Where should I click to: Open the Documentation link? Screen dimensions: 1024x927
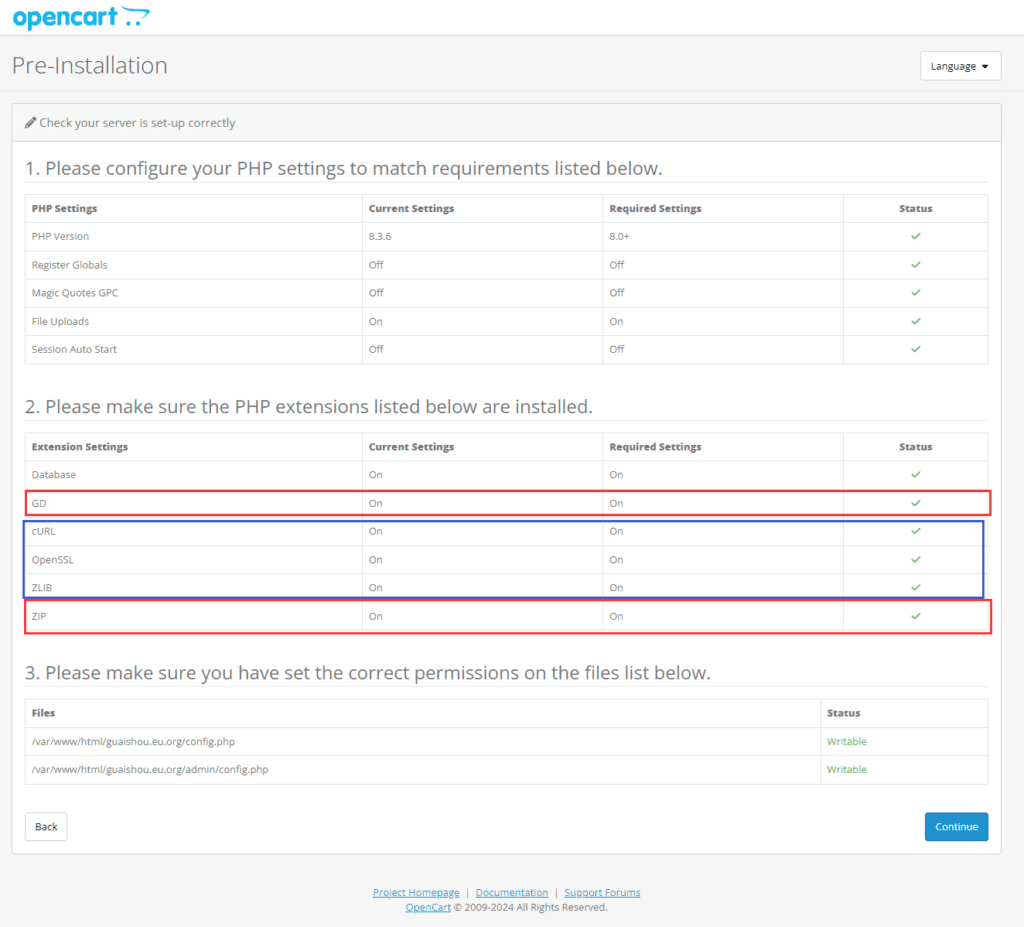pos(511,892)
